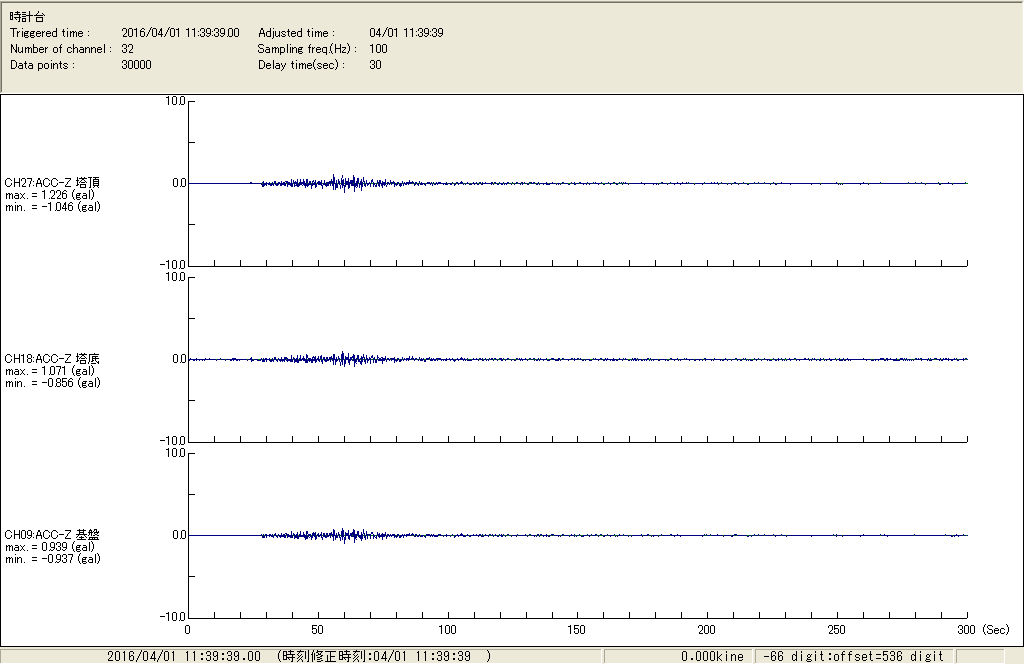Click the Sampling freq value 100

point(378,49)
